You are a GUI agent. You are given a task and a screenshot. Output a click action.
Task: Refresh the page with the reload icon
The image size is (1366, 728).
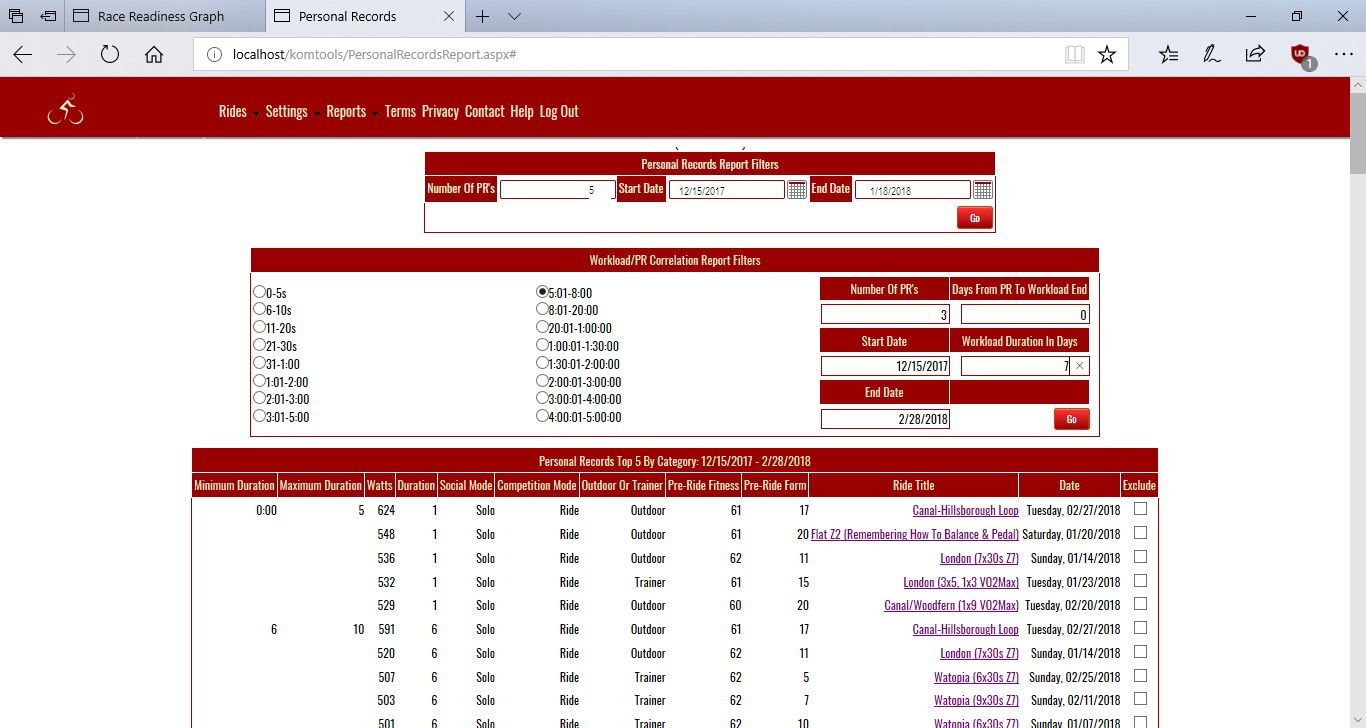110,55
